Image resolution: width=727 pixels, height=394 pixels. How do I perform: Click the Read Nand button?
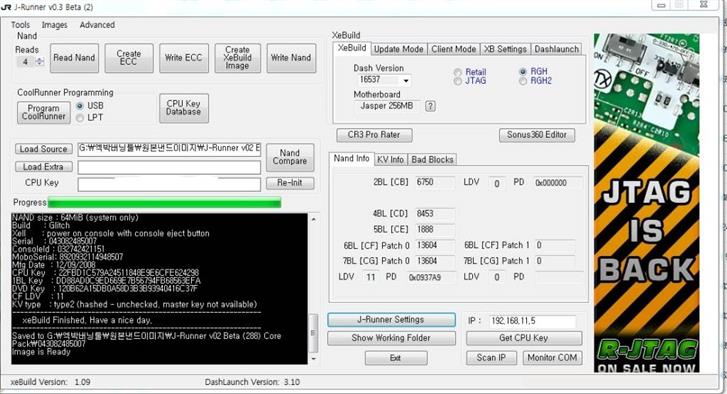(74, 58)
